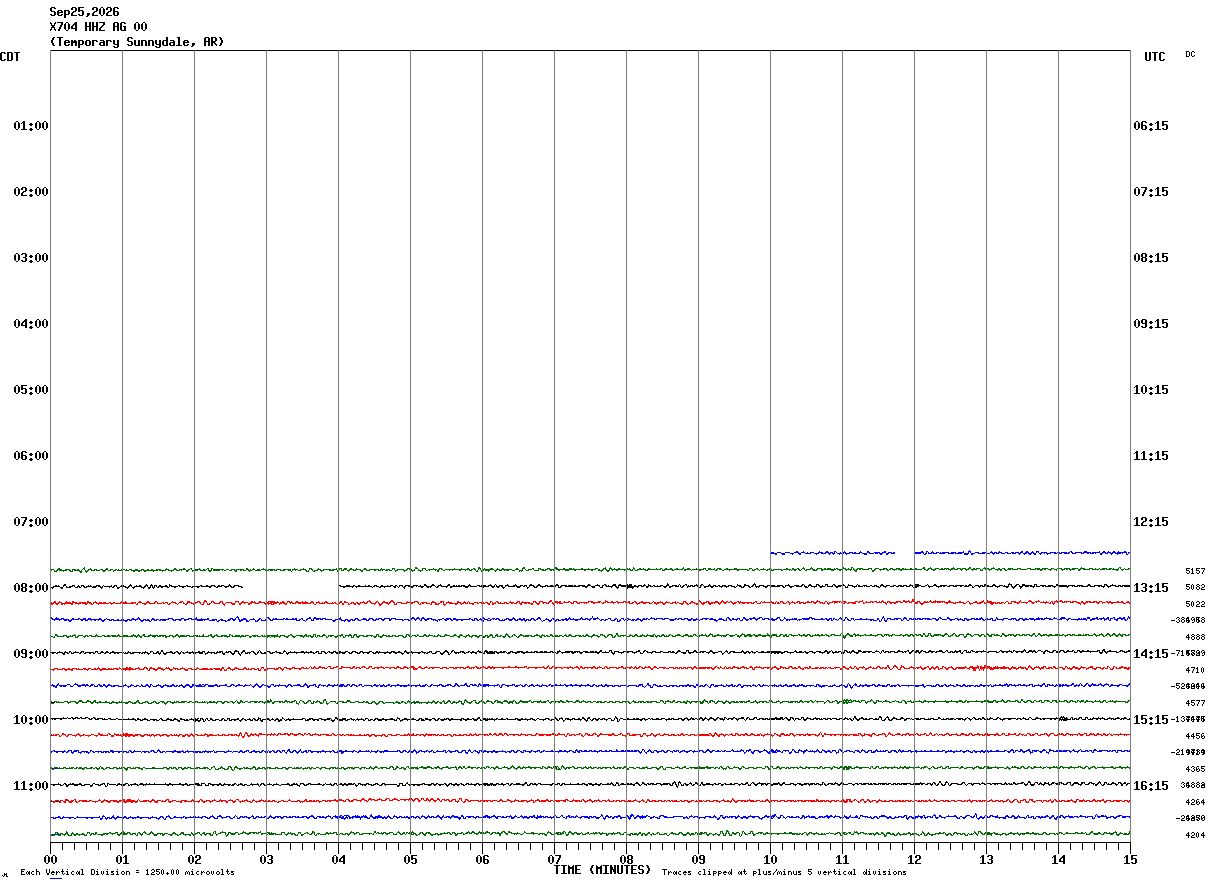Click the 08:00 CDT time label
This screenshot has height=886, width=1210.
click(x=31, y=588)
